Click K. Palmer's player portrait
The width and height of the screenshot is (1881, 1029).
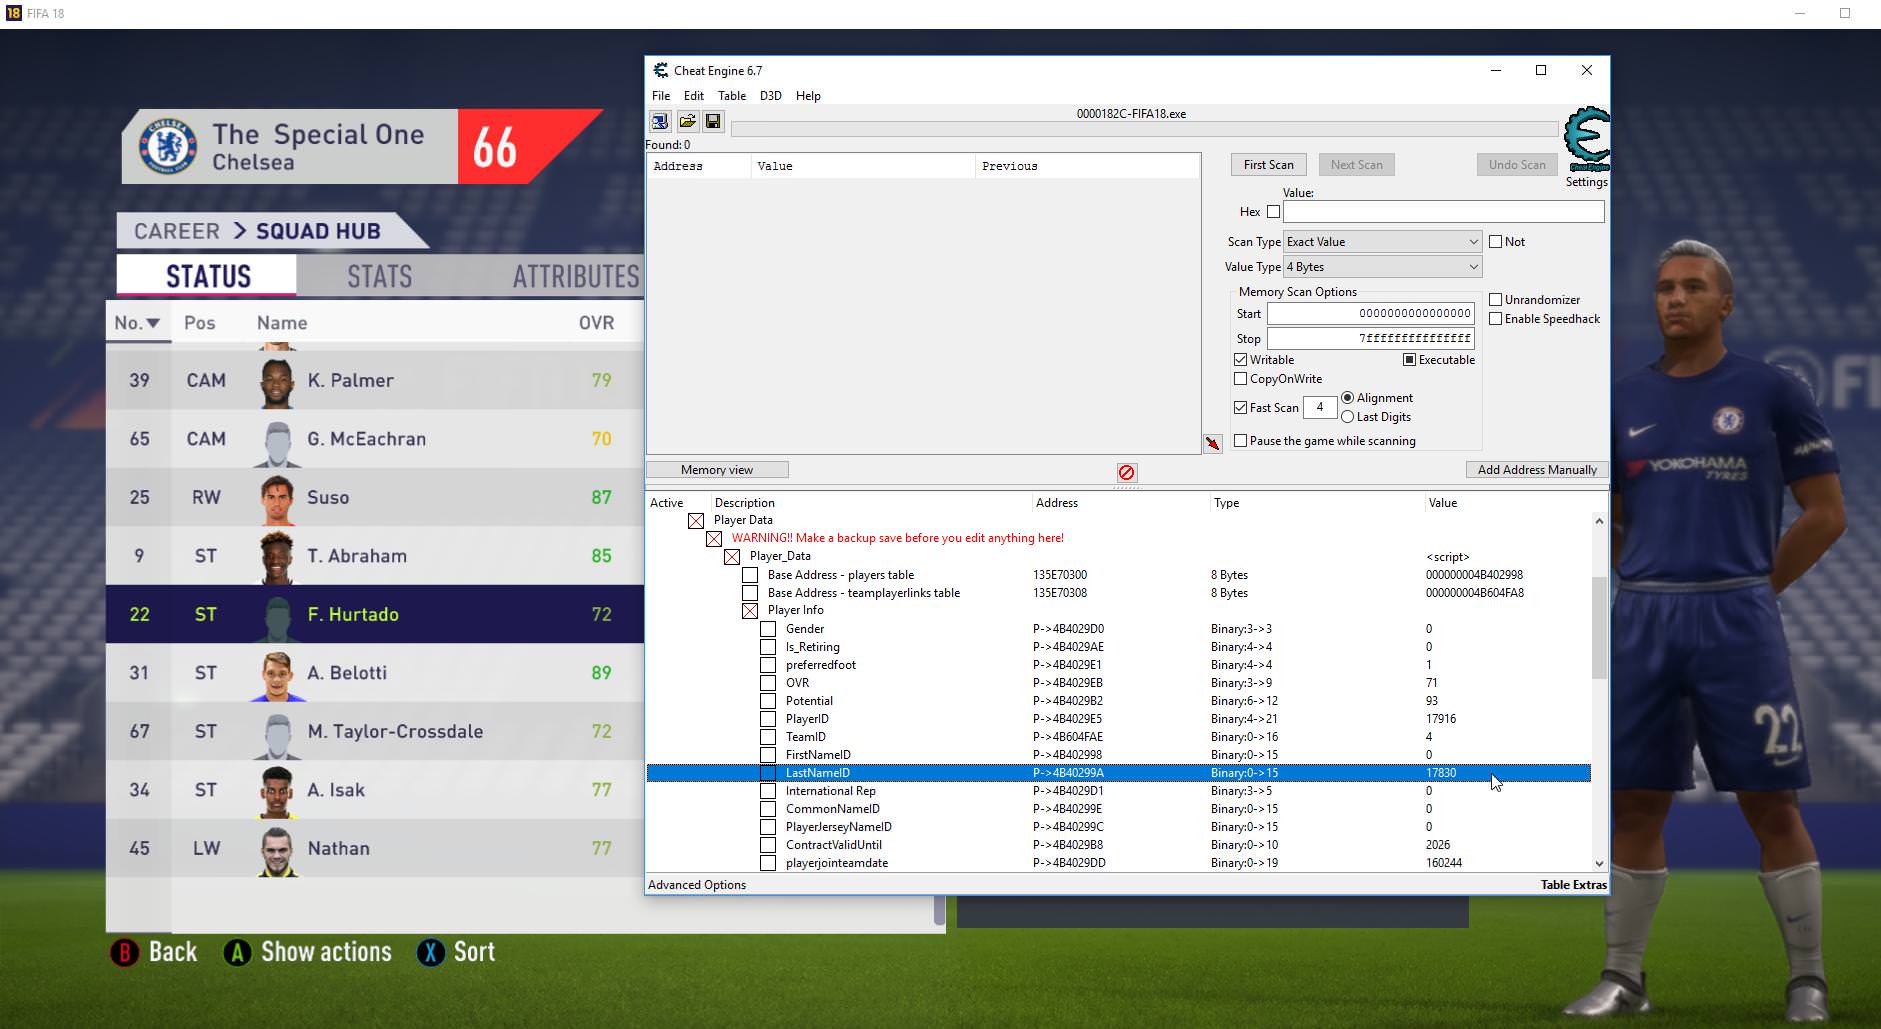click(x=278, y=381)
